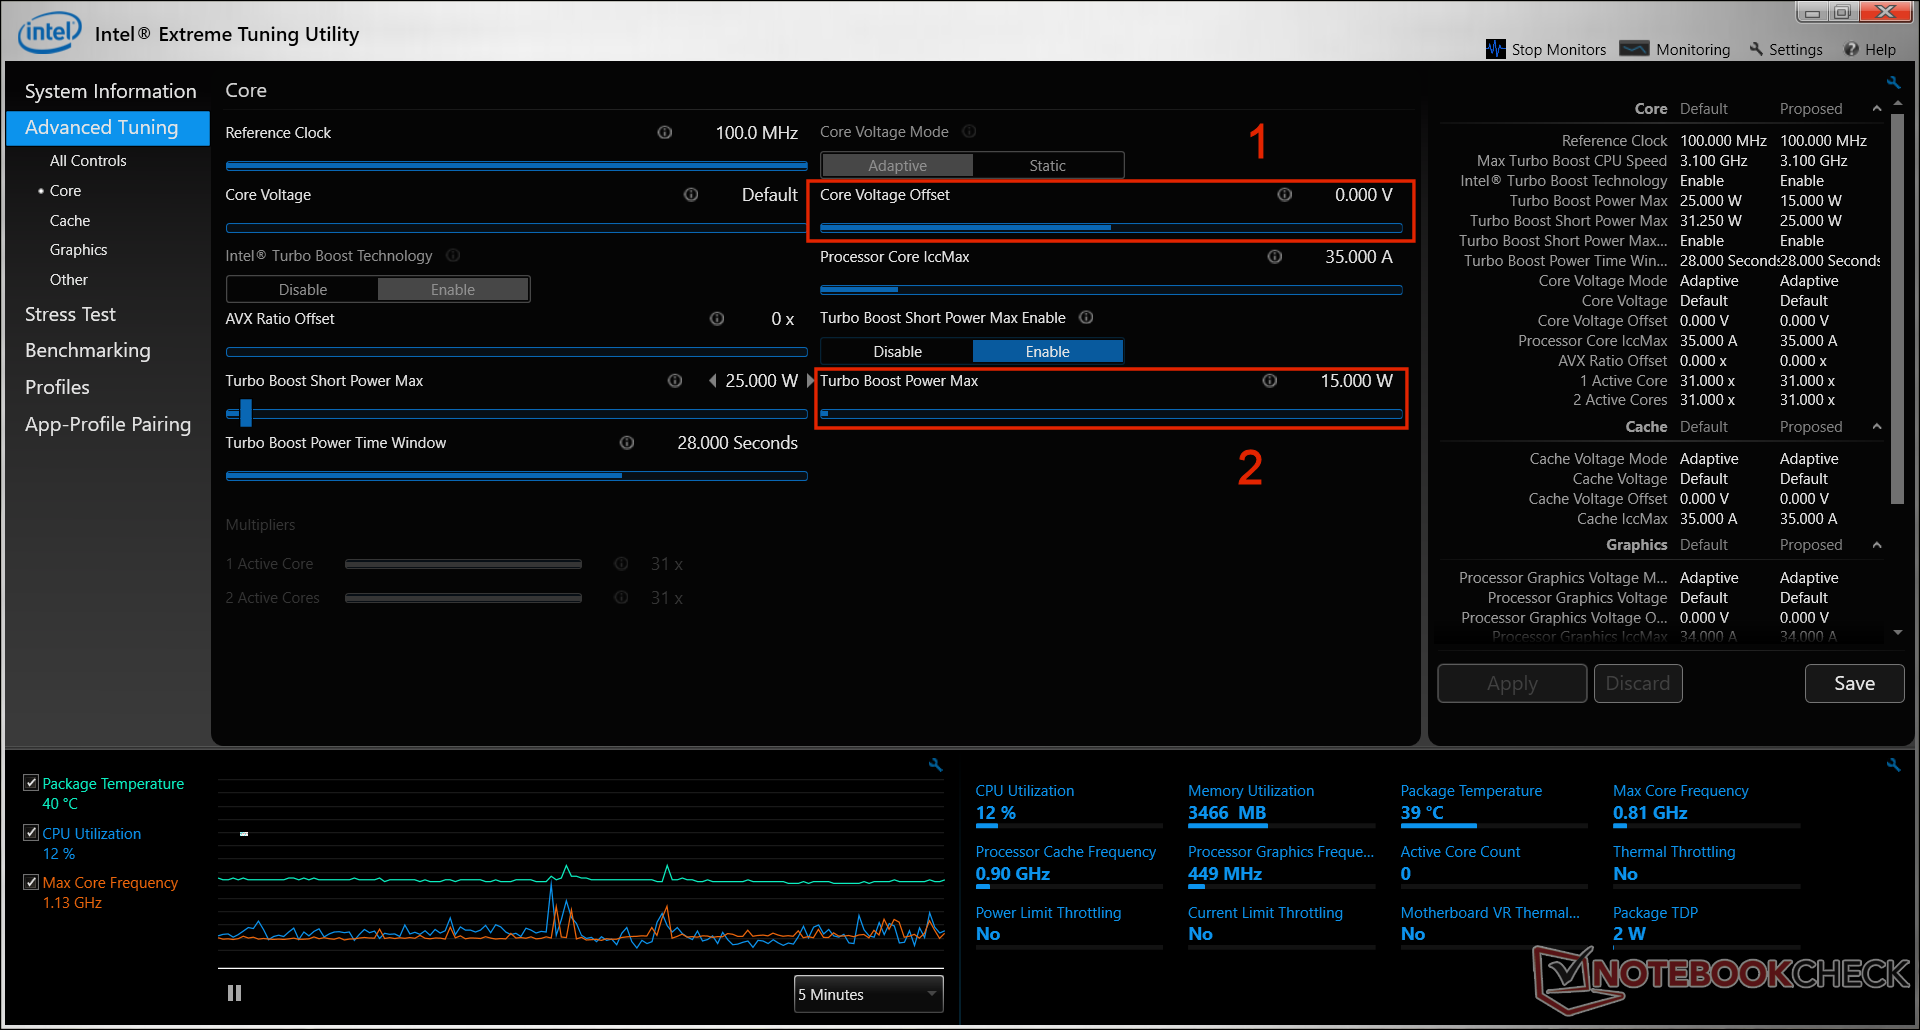Click 2 Active Cores info icon
The height and width of the screenshot is (1030, 1920).
click(x=621, y=597)
